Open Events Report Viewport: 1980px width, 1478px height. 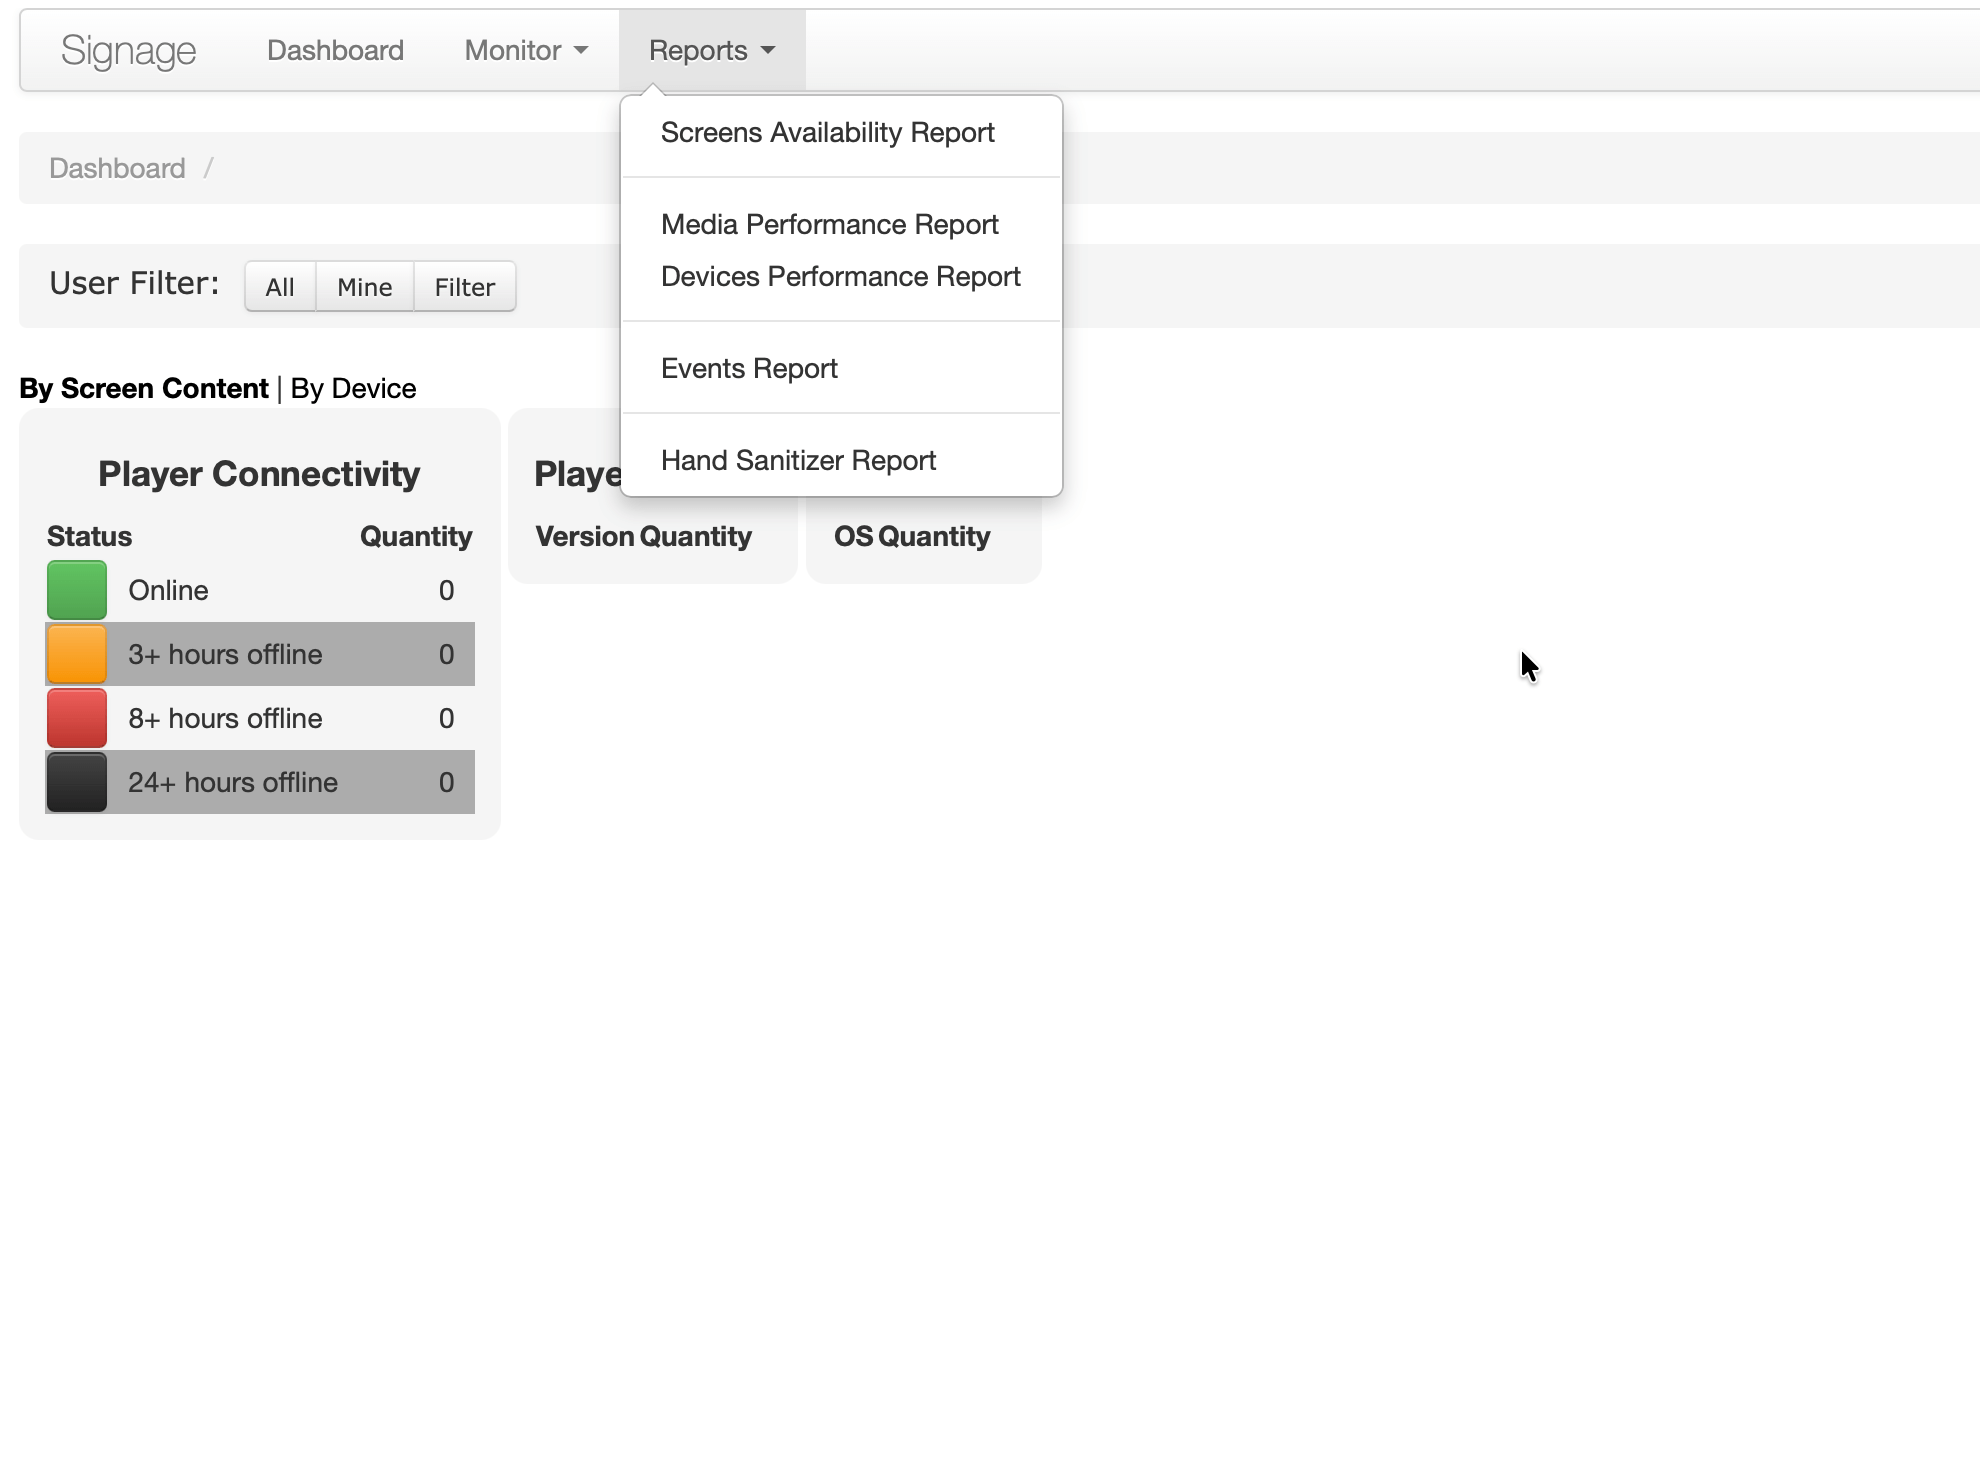point(748,368)
